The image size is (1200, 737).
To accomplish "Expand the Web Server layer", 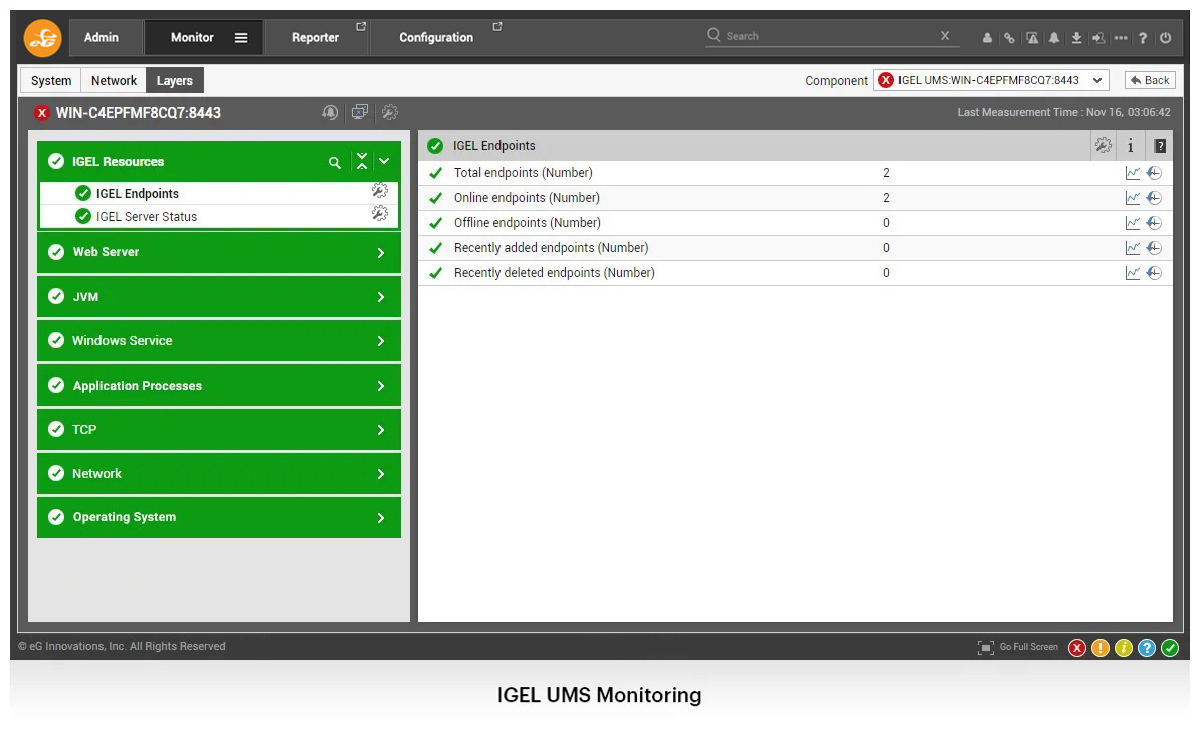I will pyautogui.click(x=381, y=253).
